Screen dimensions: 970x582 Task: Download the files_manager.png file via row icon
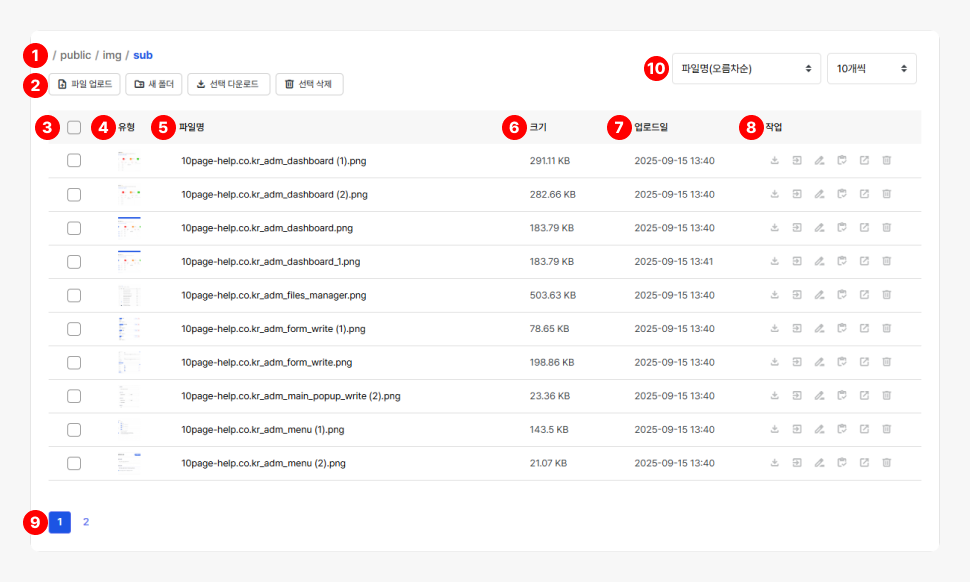[x=775, y=296]
